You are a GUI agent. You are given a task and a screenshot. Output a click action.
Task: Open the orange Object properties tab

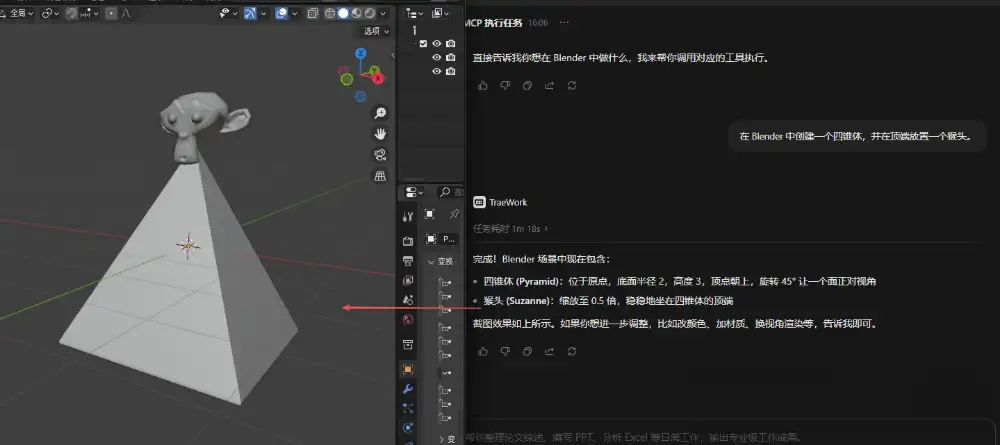408,369
